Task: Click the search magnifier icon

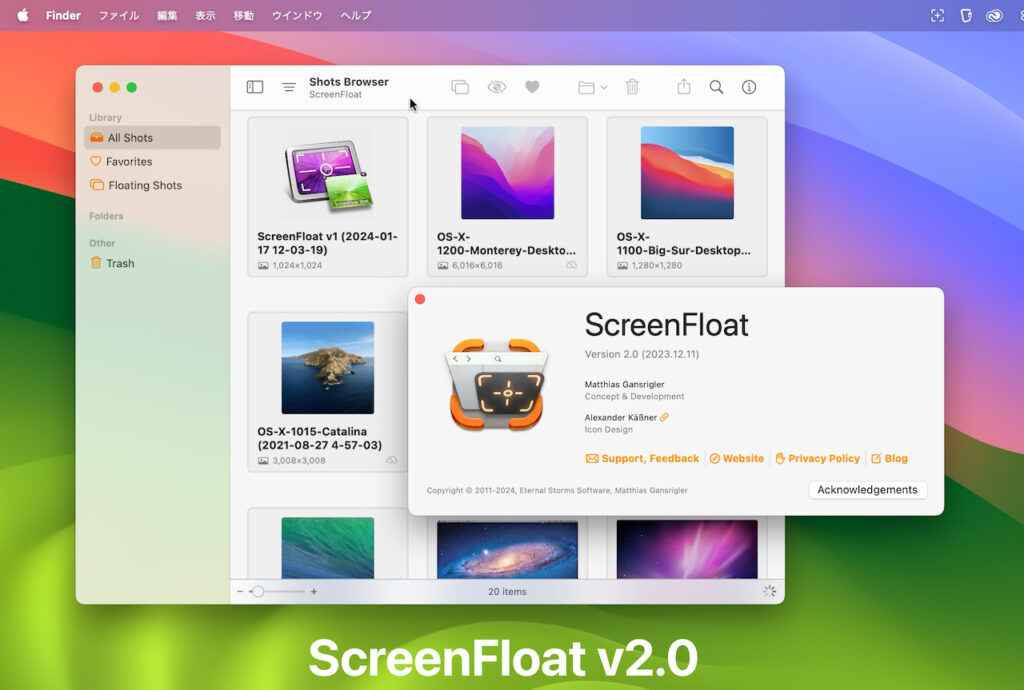Action: pyautogui.click(x=716, y=87)
